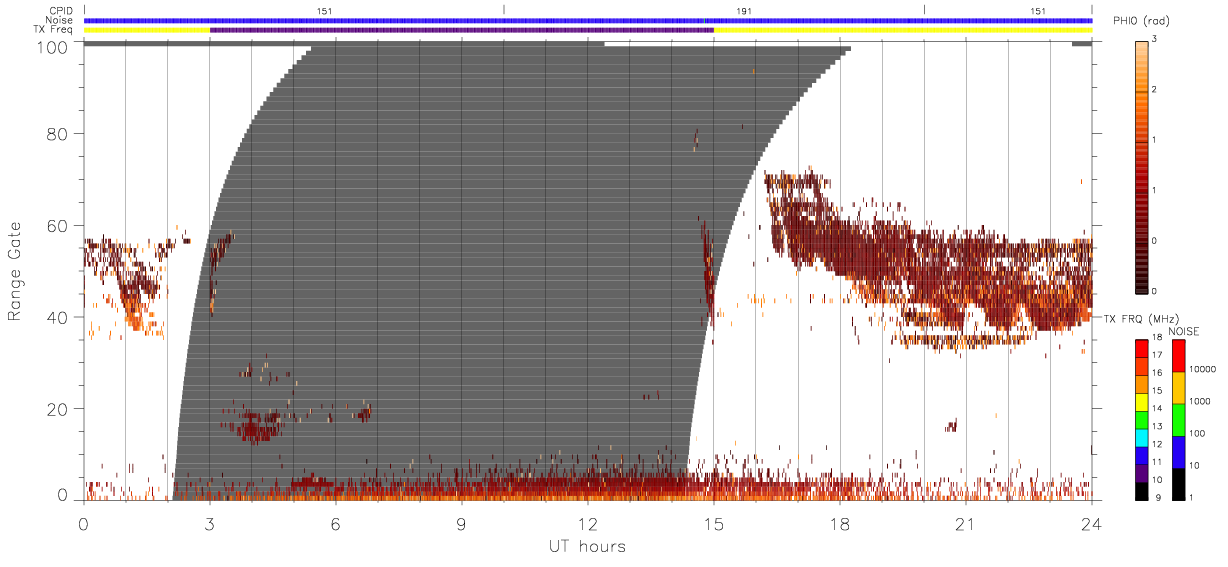Click the TX Freq row label

point(54,30)
